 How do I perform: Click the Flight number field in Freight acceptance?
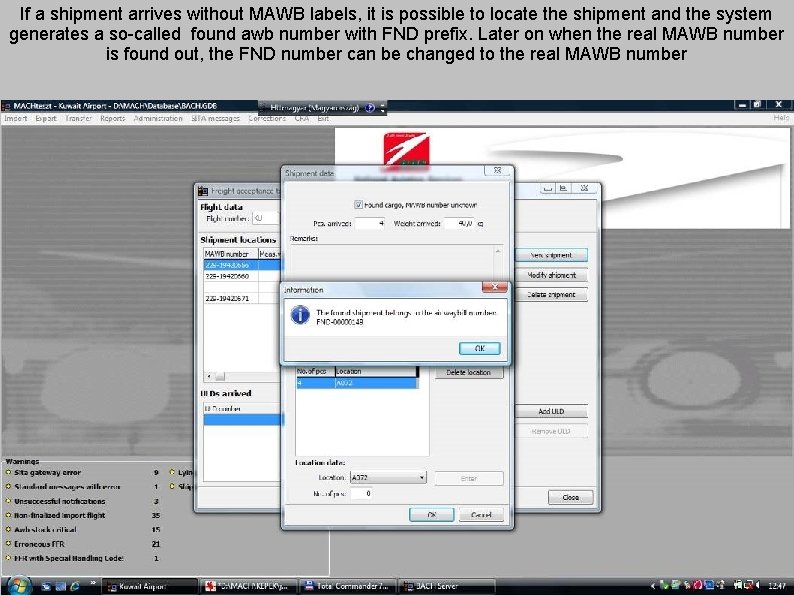coord(265,218)
